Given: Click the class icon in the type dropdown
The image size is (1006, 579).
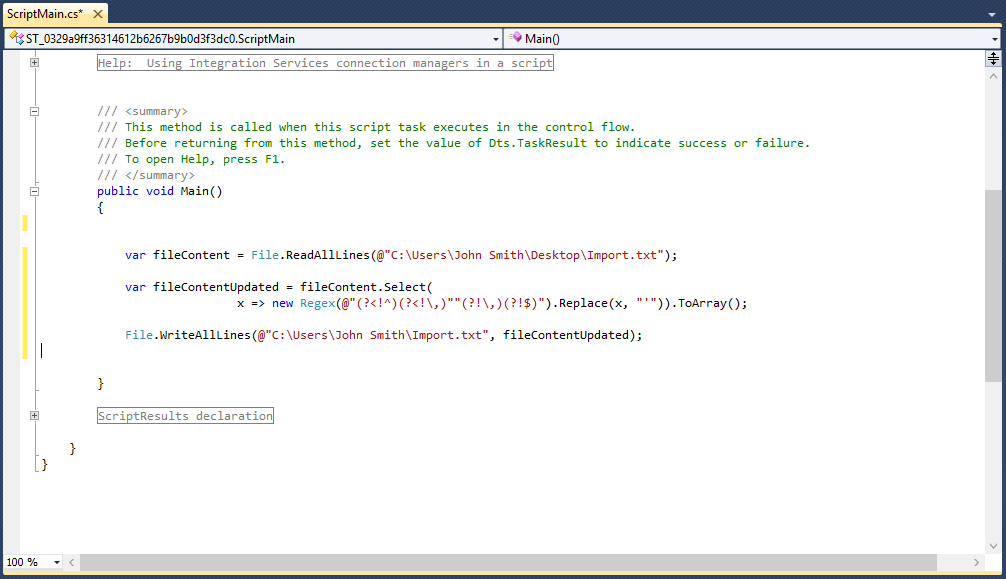Looking at the screenshot, I should click(17, 39).
